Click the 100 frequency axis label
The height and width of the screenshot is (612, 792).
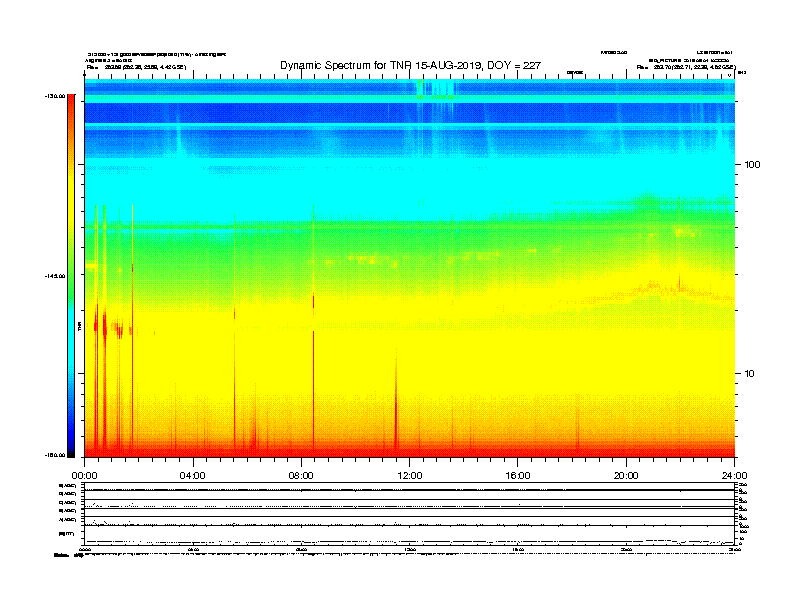point(752,165)
